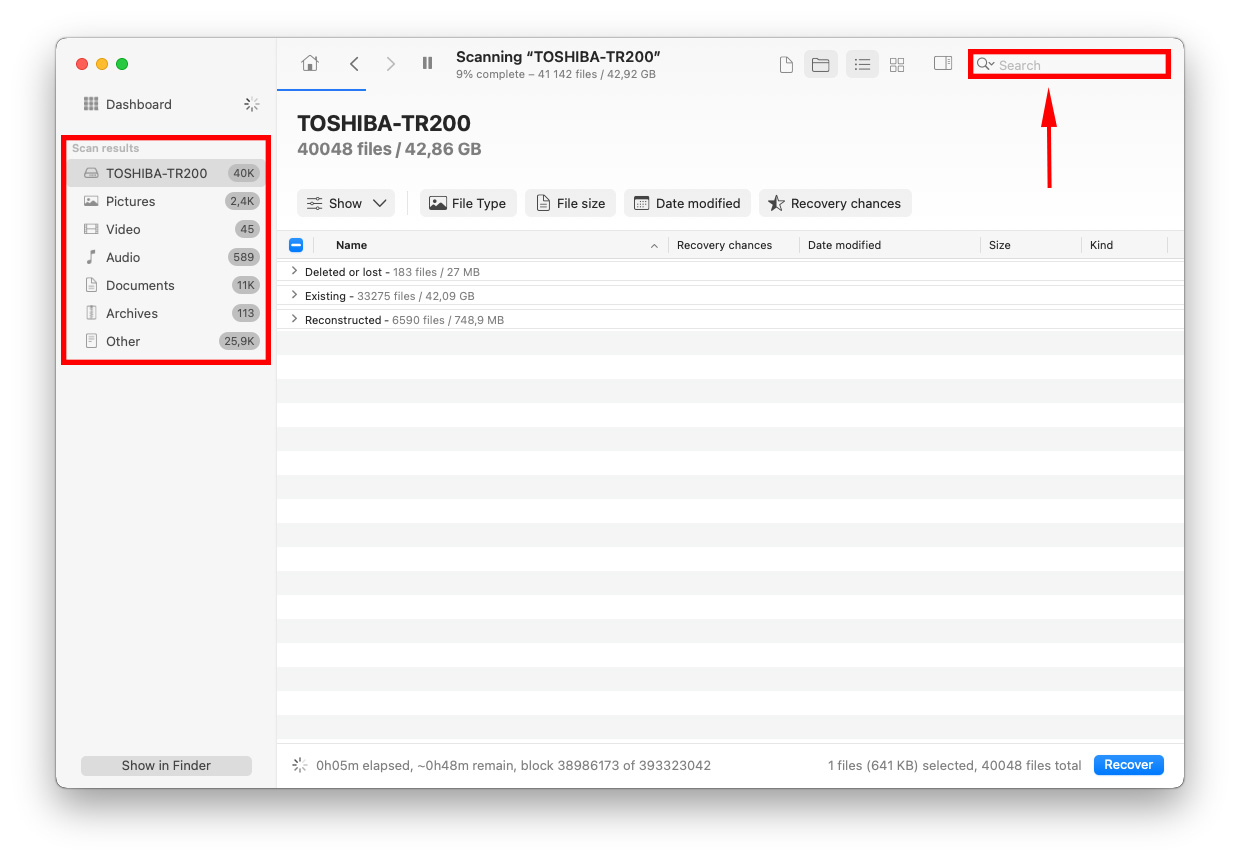Filter by Pictures category
The image size is (1240, 862).
167,201
